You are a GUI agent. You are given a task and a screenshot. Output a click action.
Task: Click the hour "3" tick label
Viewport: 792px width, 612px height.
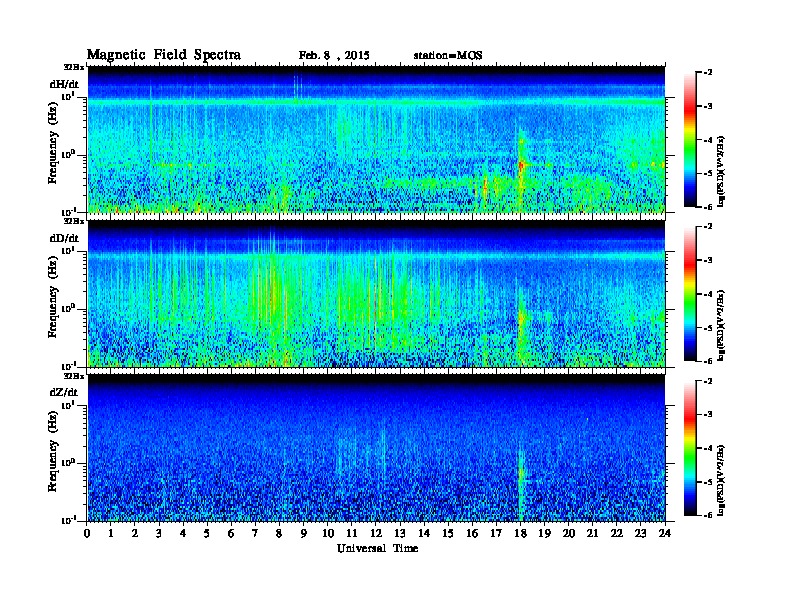point(159,534)
